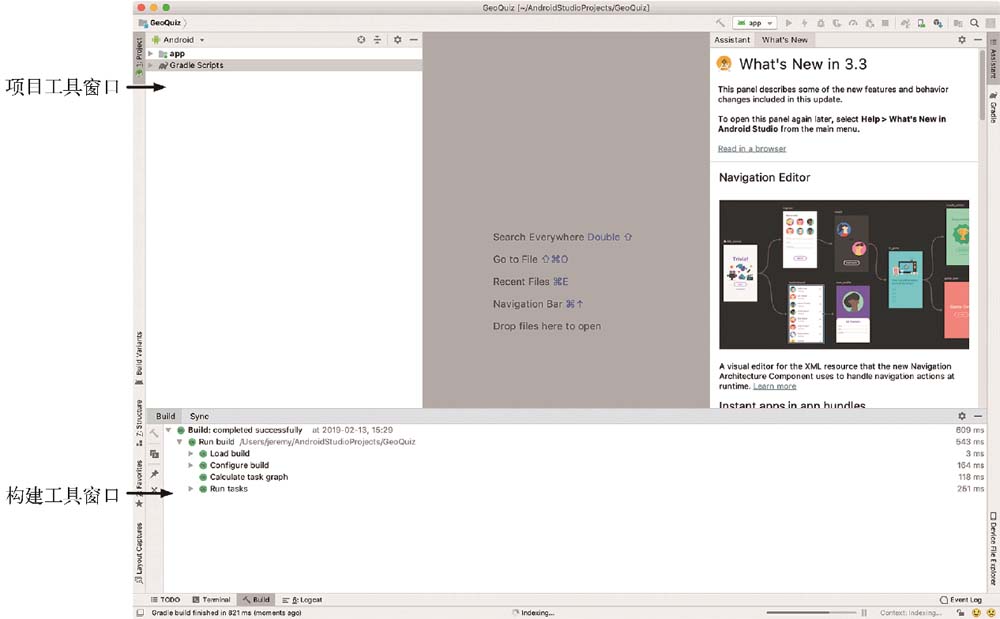
Task: Click the Assistant panel vertical scrollbar
Action: (x=983, y=84)
